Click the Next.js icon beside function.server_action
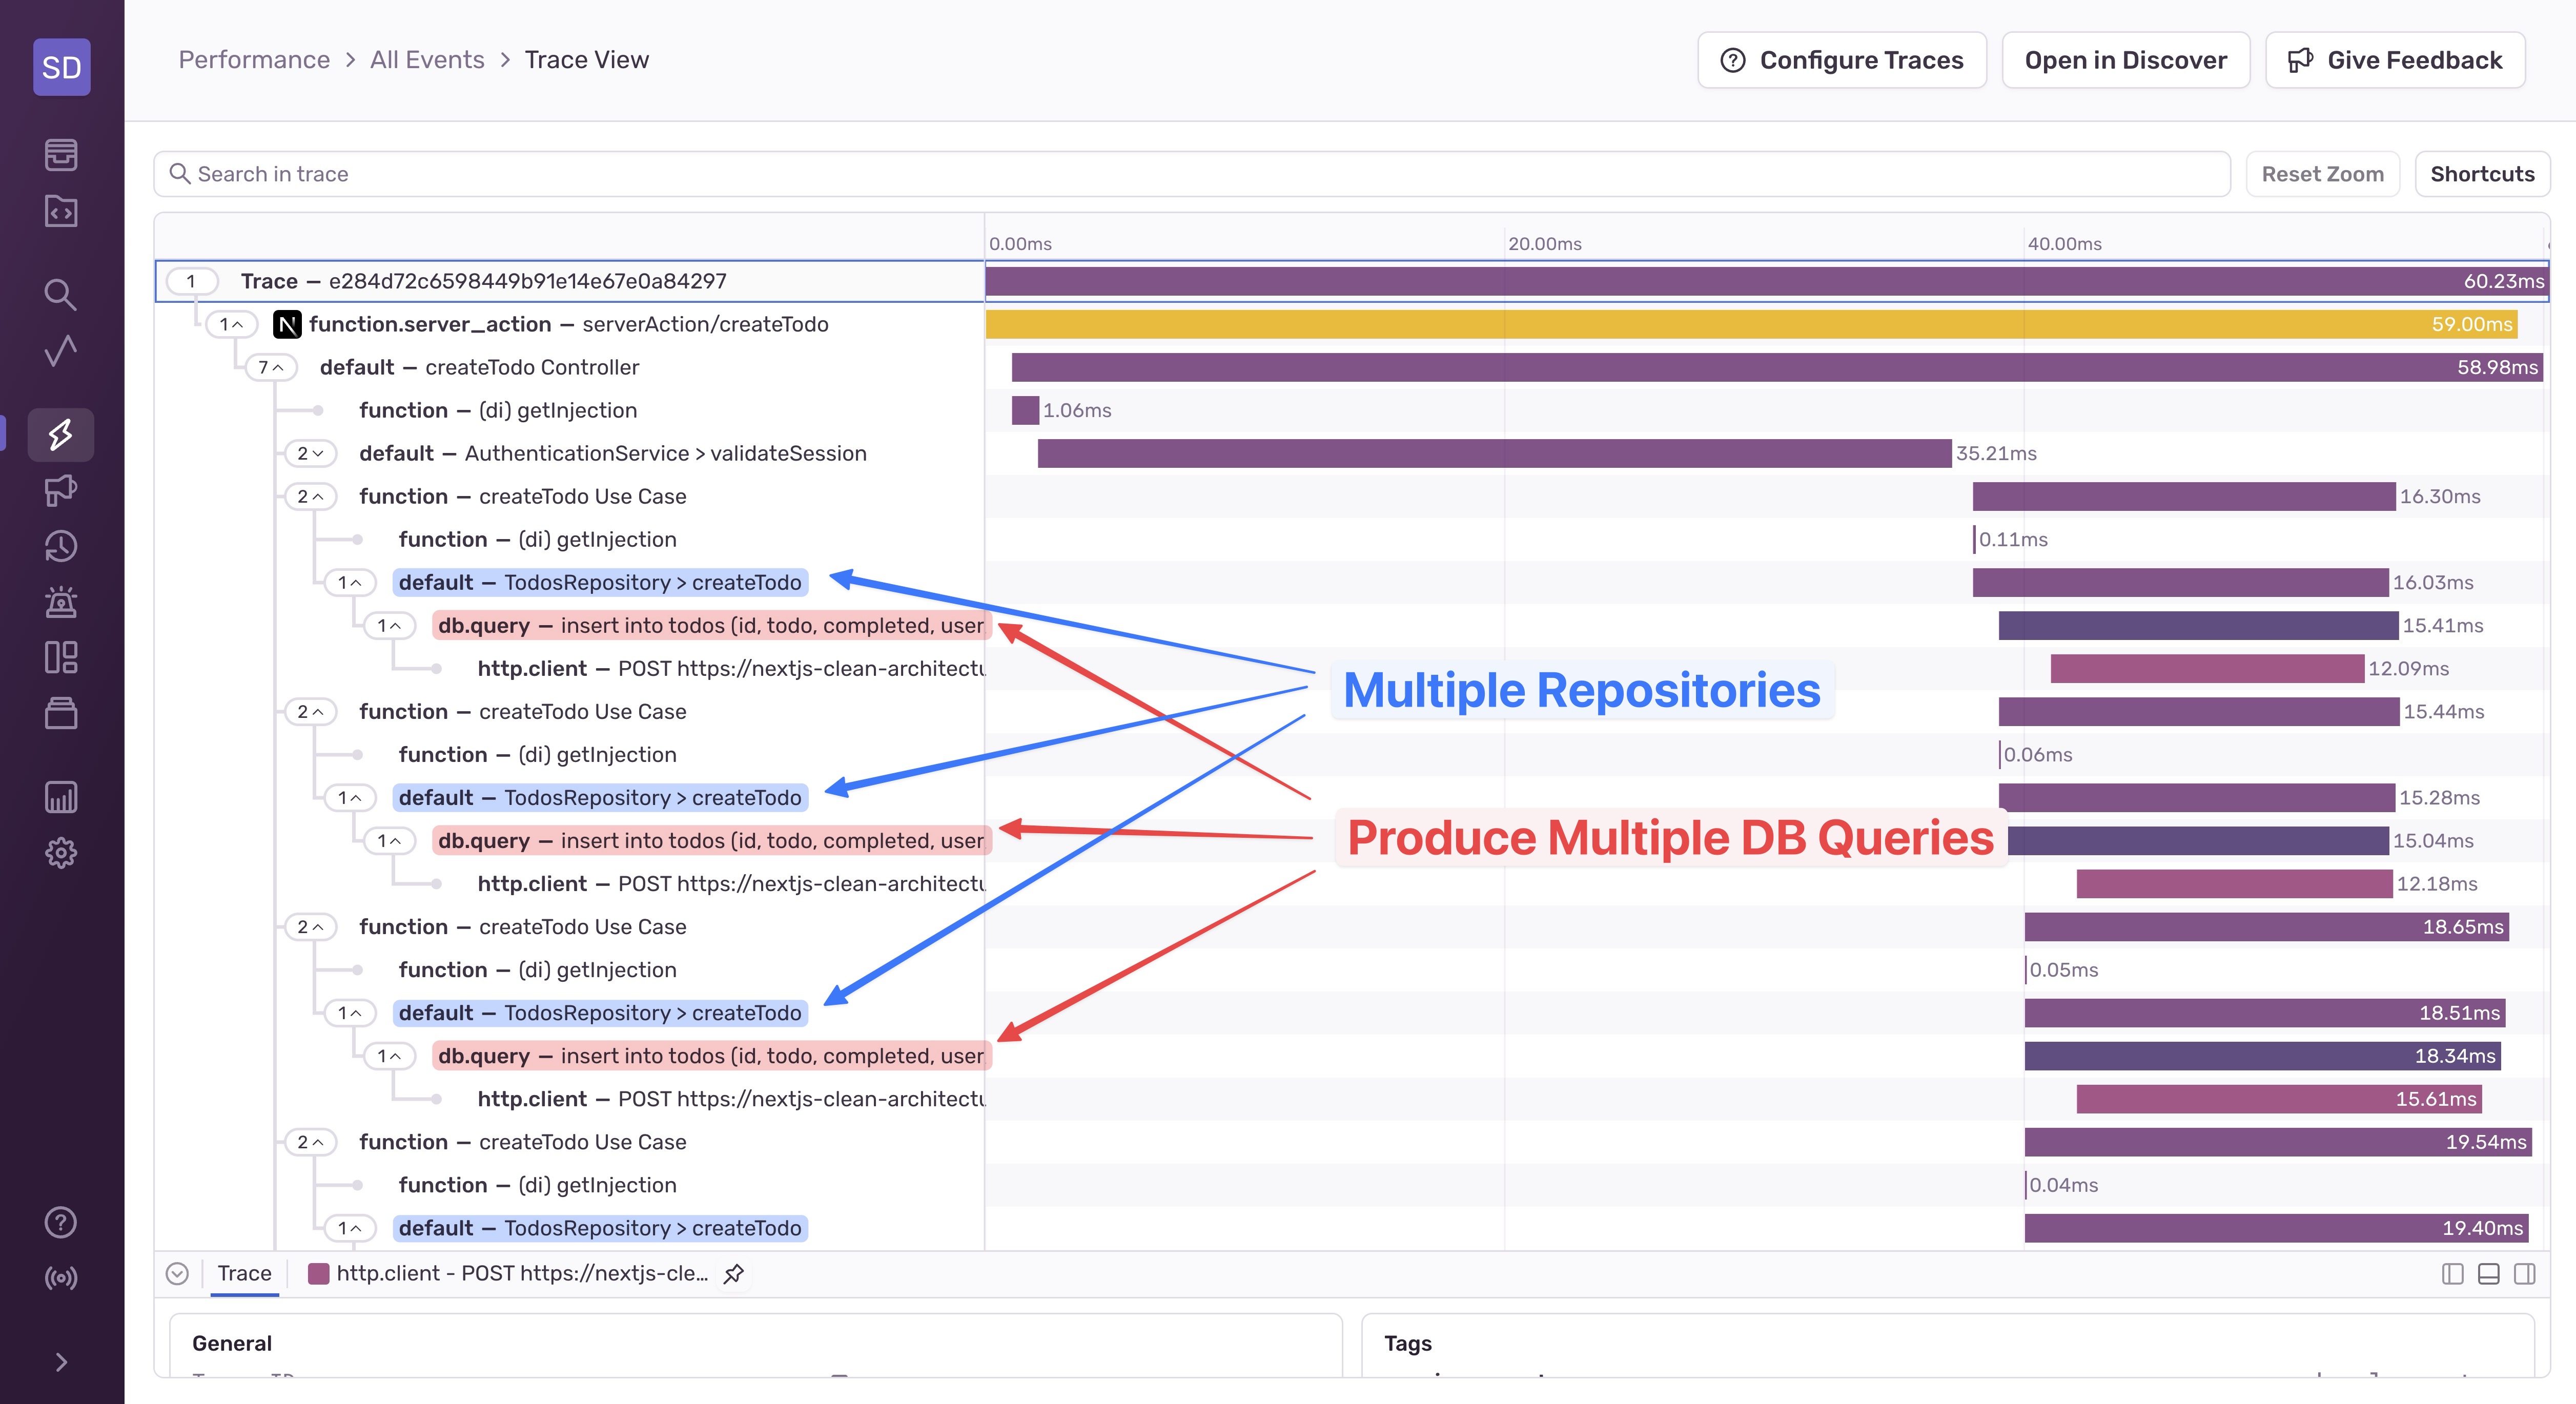The width and height of the screenshot is (2576, 1404). (287, 324)
